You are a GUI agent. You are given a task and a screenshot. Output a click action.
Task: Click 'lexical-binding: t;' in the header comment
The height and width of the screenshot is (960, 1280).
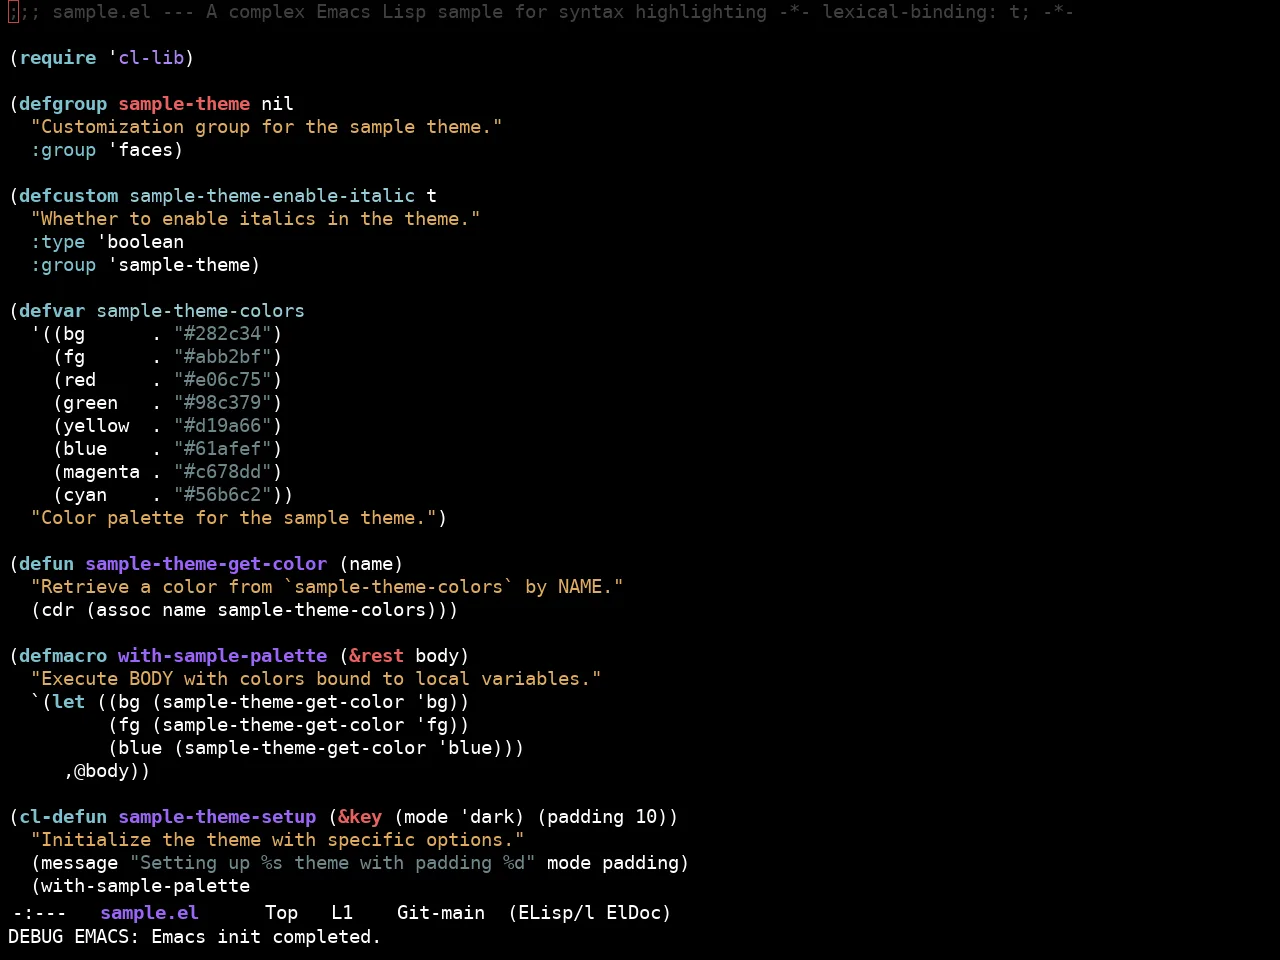pos(927,12)
